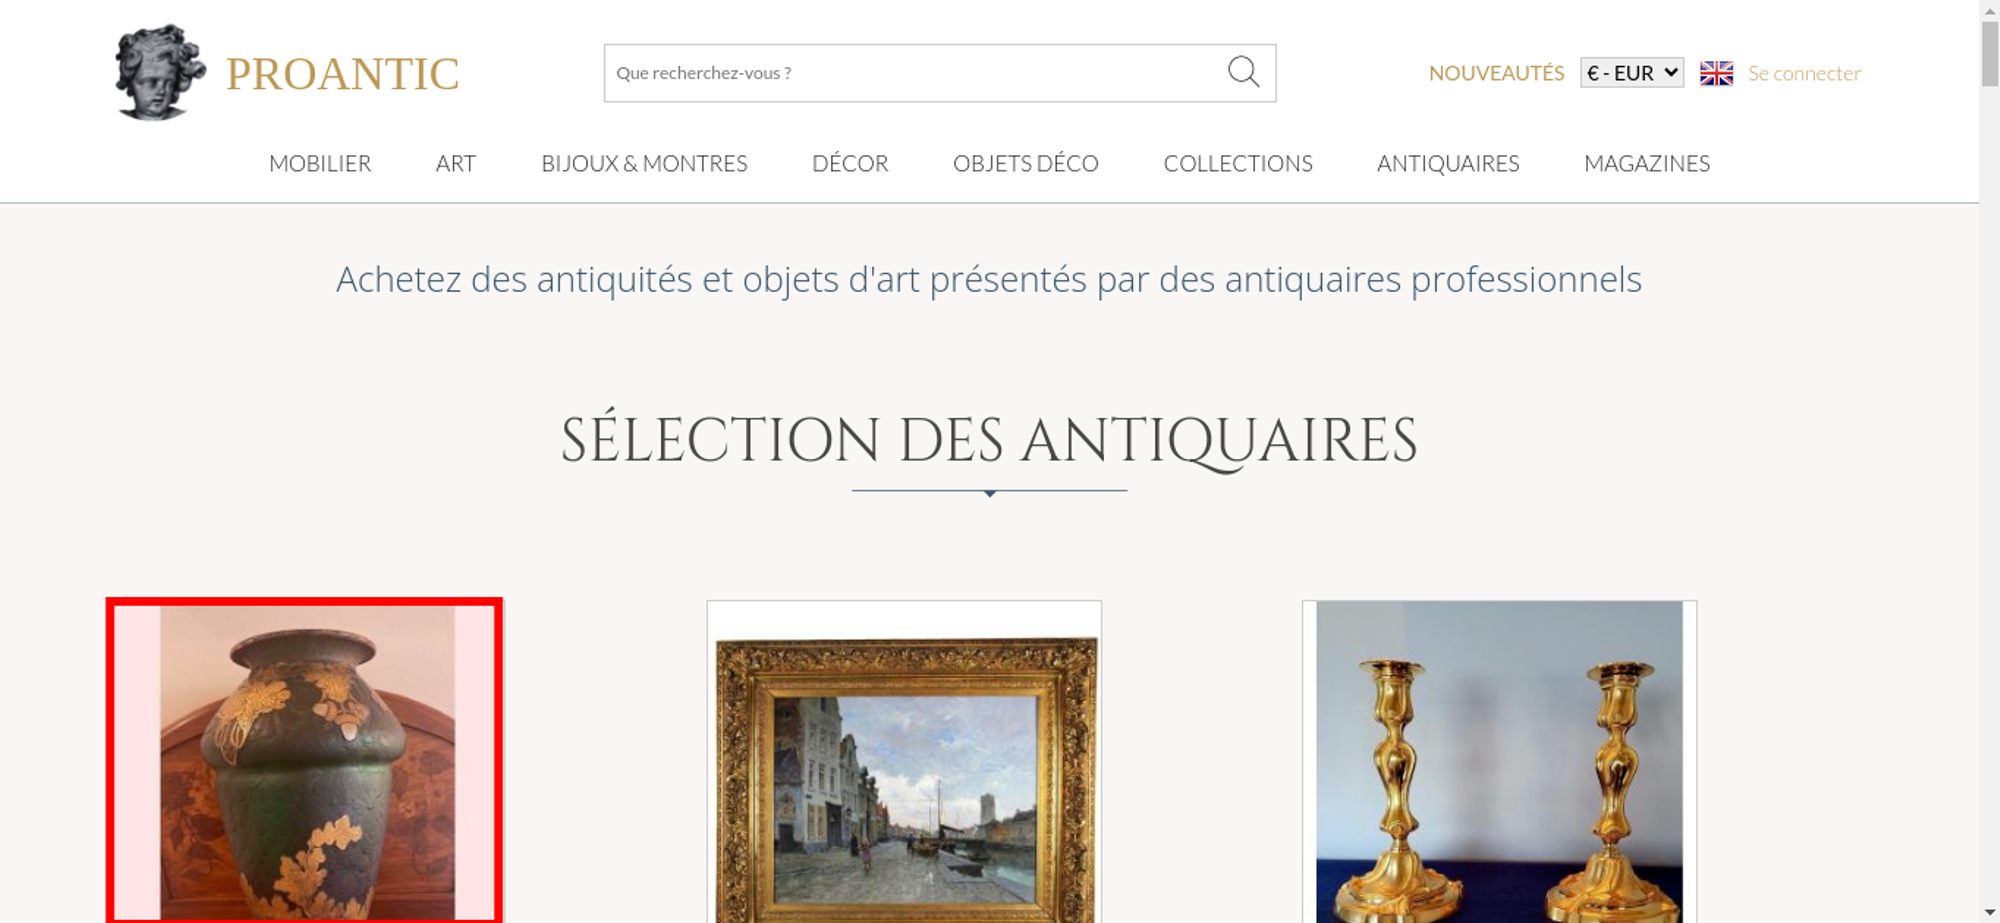Screen dimensions: 2000x923
Task: Open the Bijoux & Montres menu
Action: (x=644, y=163)
